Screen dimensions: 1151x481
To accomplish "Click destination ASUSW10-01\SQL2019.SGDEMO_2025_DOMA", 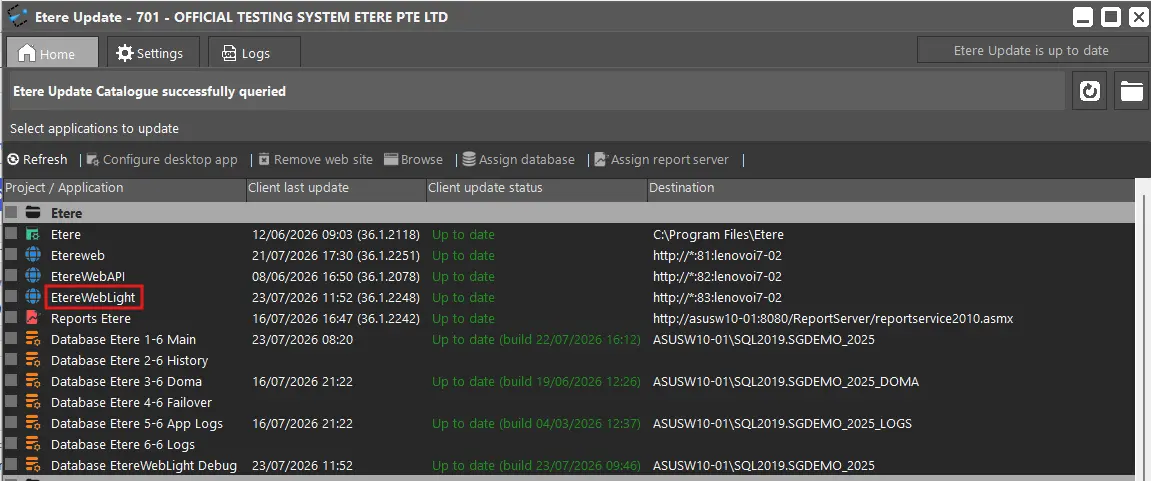I will pyautogui.click(x=785, y=382).
